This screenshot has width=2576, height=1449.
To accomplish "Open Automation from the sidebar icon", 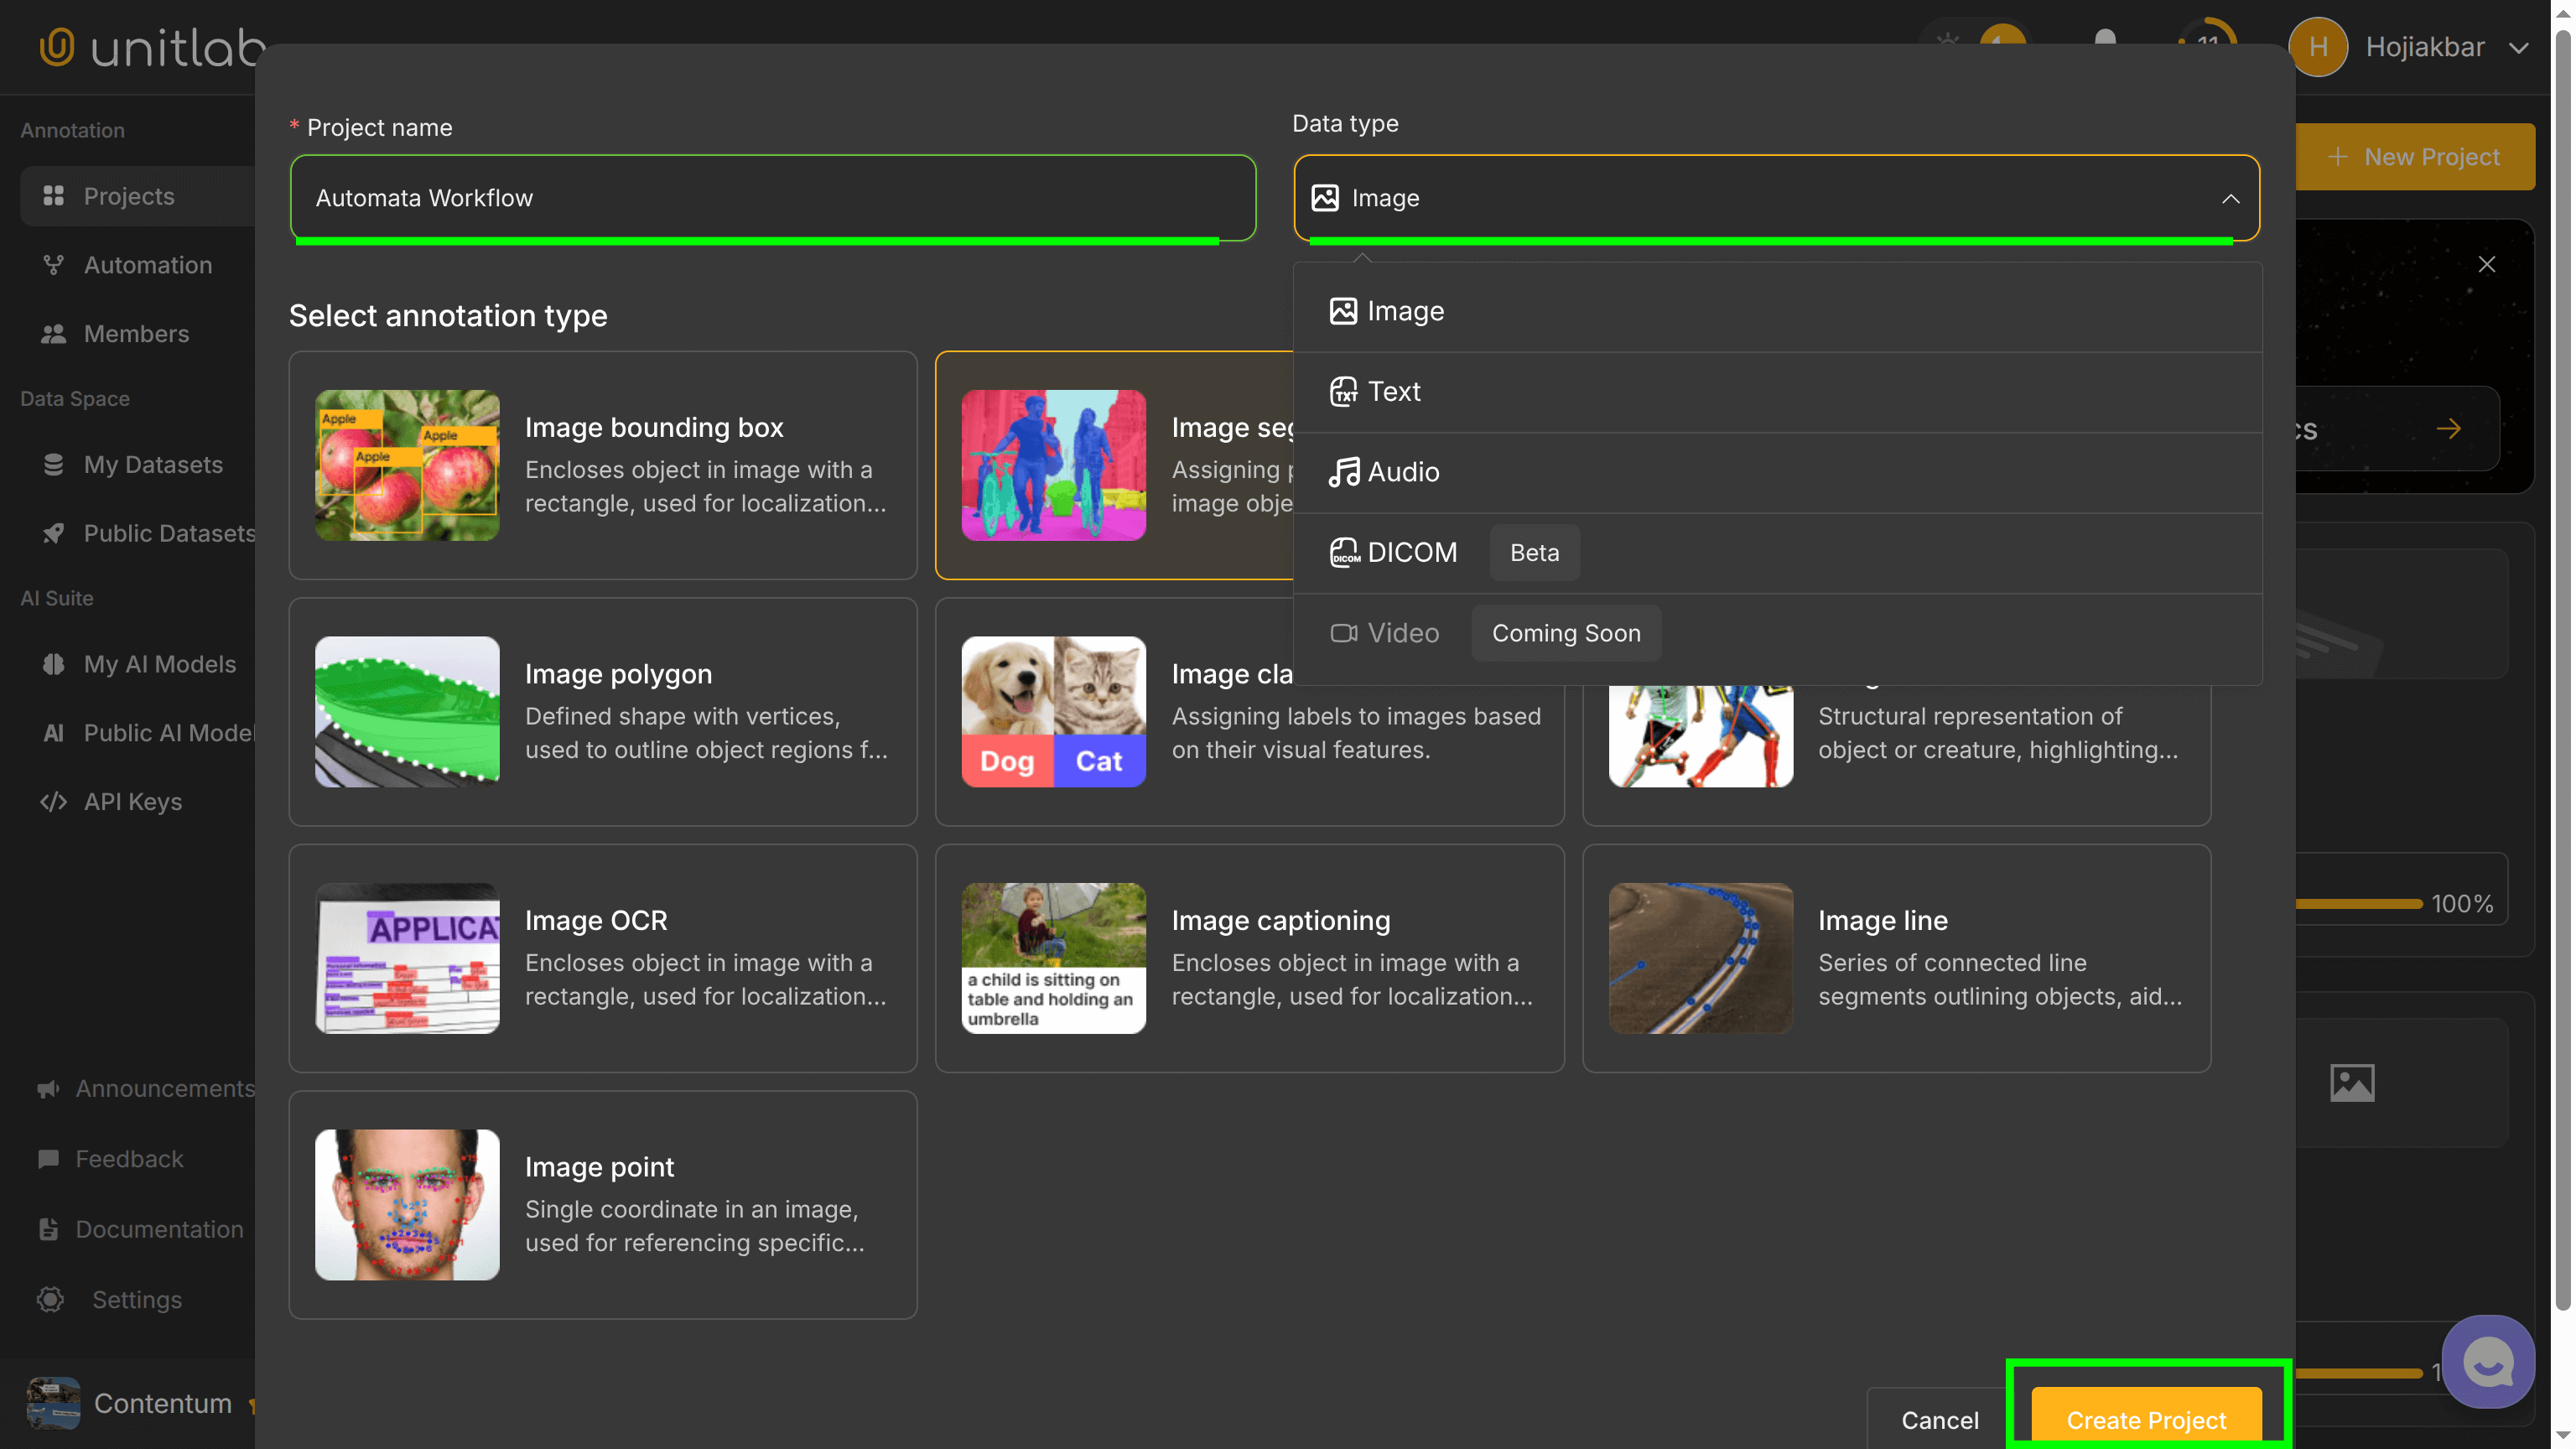I will pos(53,265).
